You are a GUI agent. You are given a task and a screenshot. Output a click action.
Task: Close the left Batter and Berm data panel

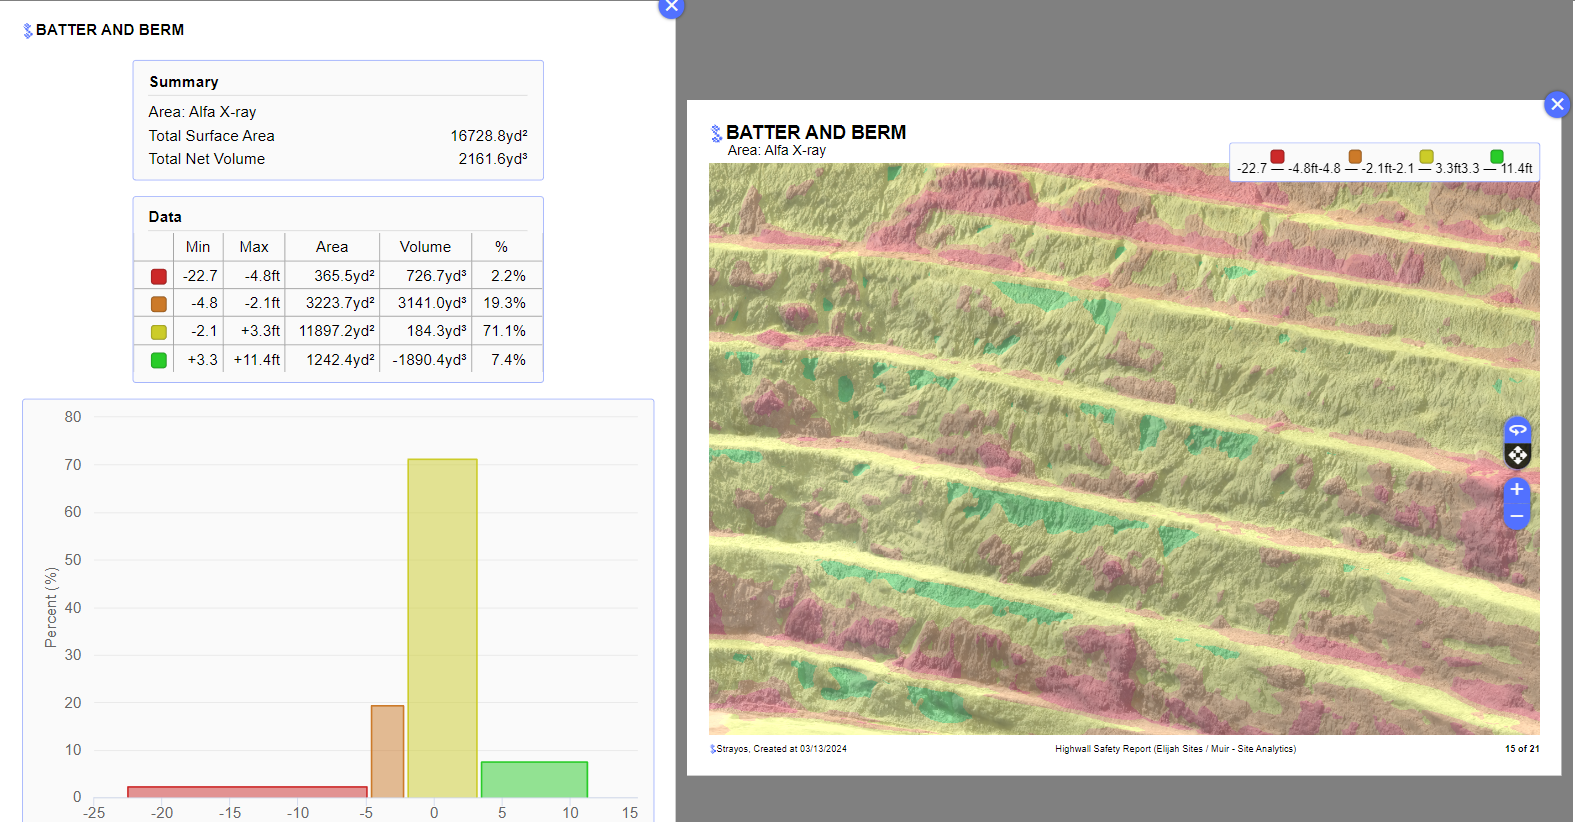[671, 7]
